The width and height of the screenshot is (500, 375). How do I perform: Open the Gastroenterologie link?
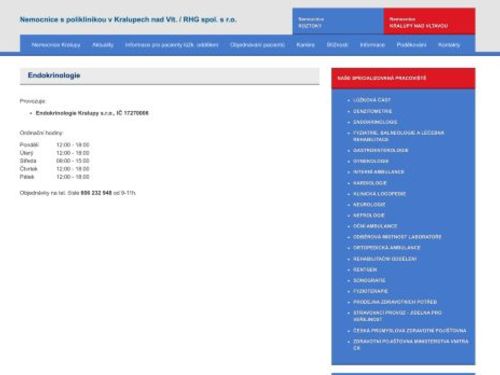pyautogui.click(x=380, y=150)
